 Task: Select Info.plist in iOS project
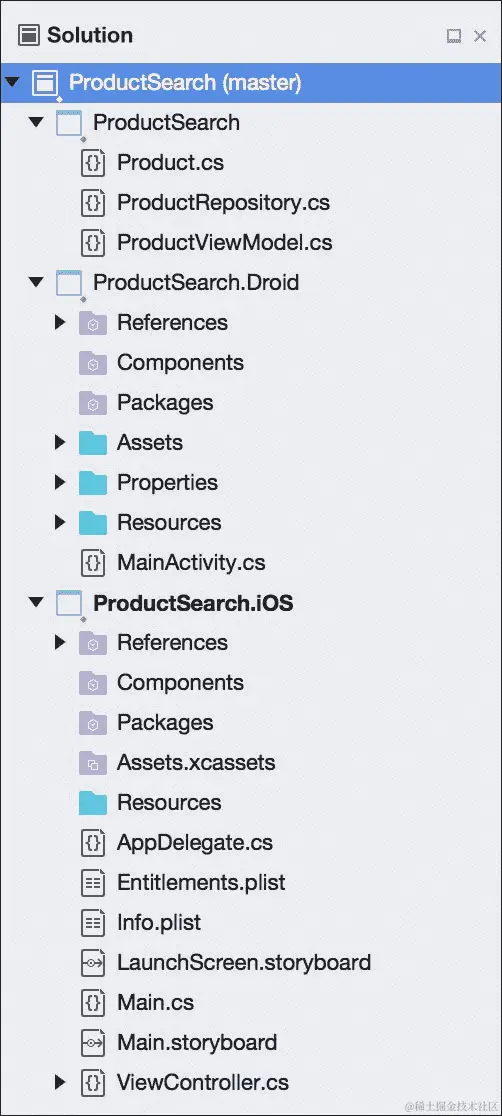[159, 923]
